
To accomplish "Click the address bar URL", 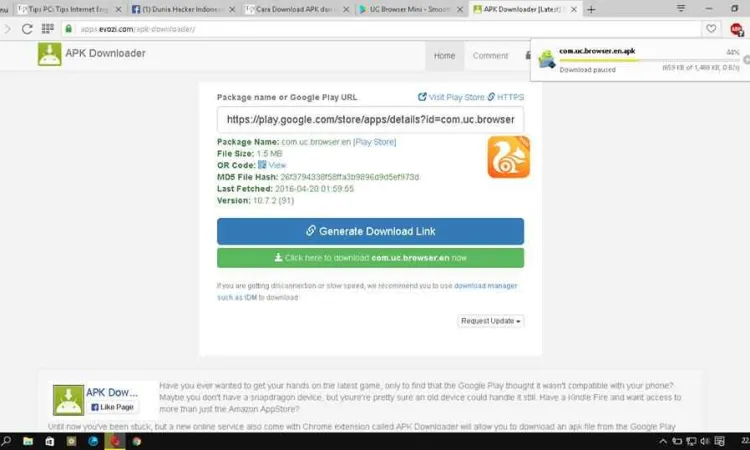I will pos(138,29).
